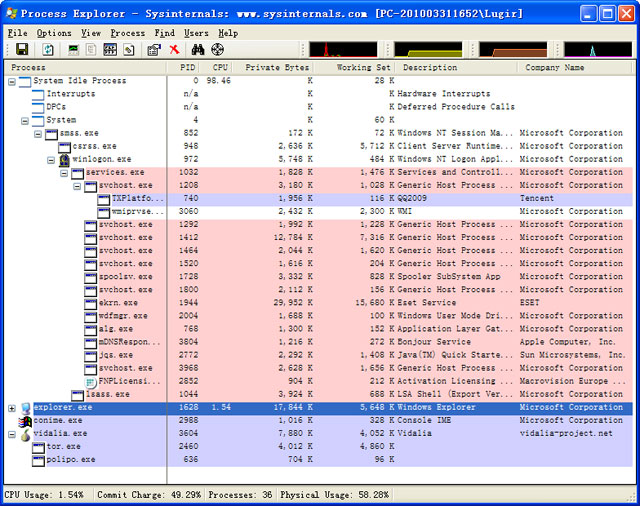640x506 pixels.
Task: Collapse the vidalia.exe tree node
Action: click(x=12, y=435)
